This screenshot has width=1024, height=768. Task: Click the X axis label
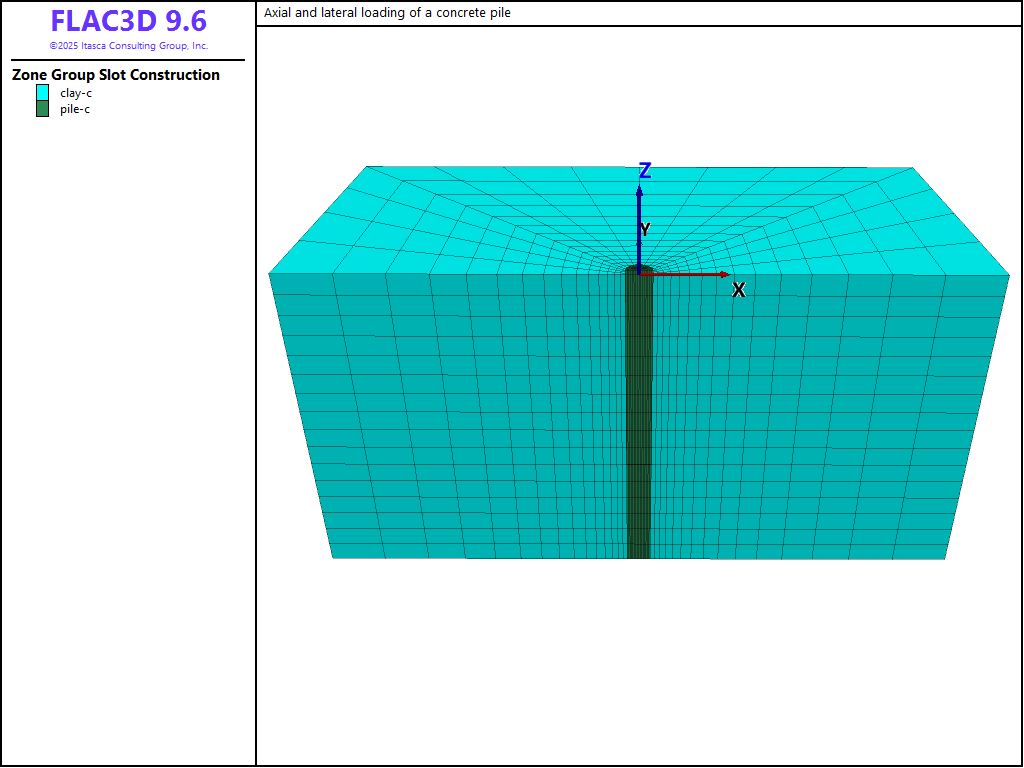[x=739, y=290]
